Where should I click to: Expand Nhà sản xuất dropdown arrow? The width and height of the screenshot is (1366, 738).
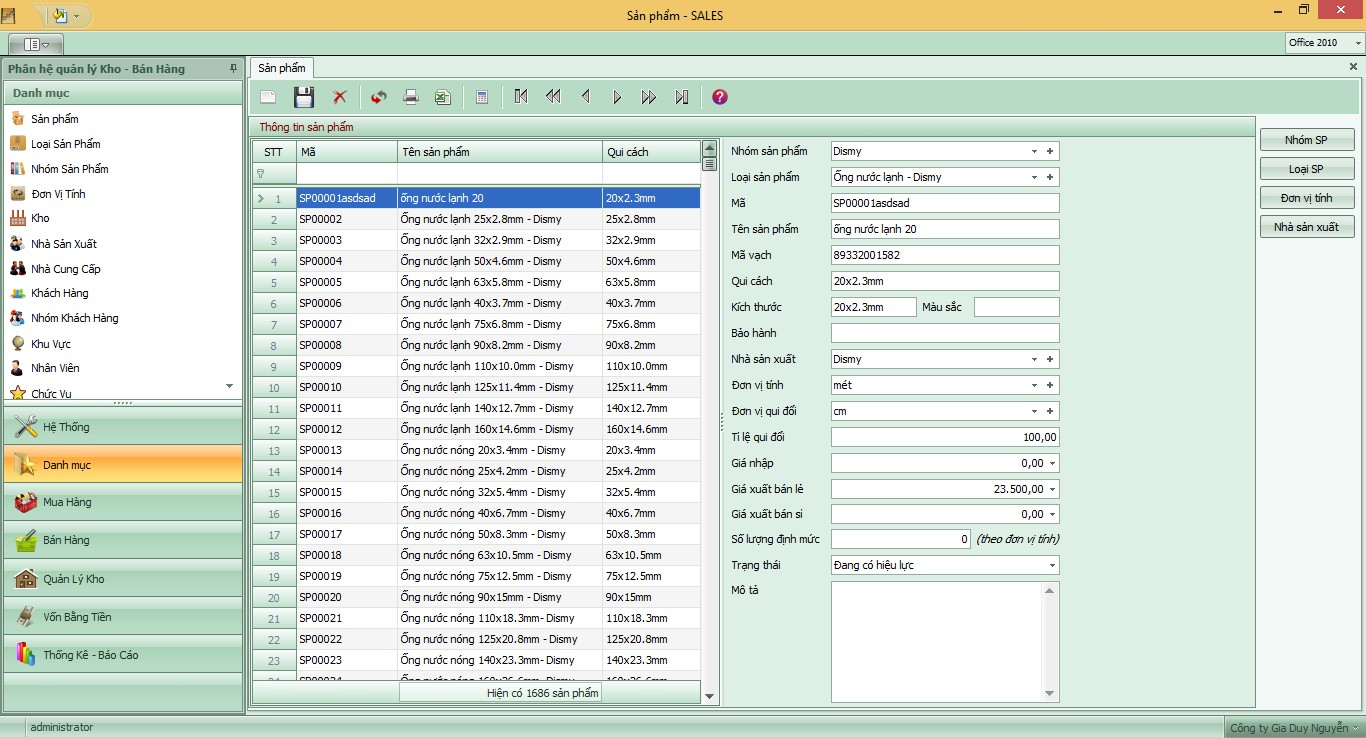[1034, 360]
